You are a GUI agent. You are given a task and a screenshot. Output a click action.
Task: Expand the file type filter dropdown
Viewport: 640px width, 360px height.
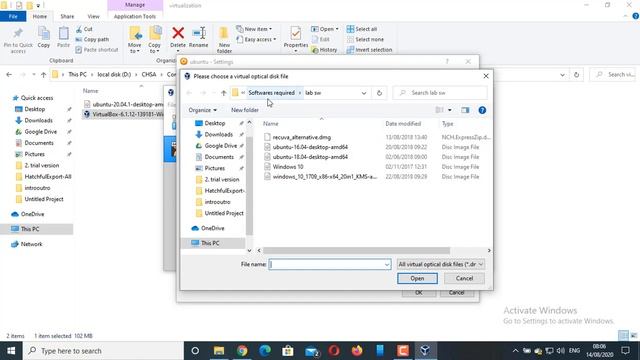pos(481,264)
